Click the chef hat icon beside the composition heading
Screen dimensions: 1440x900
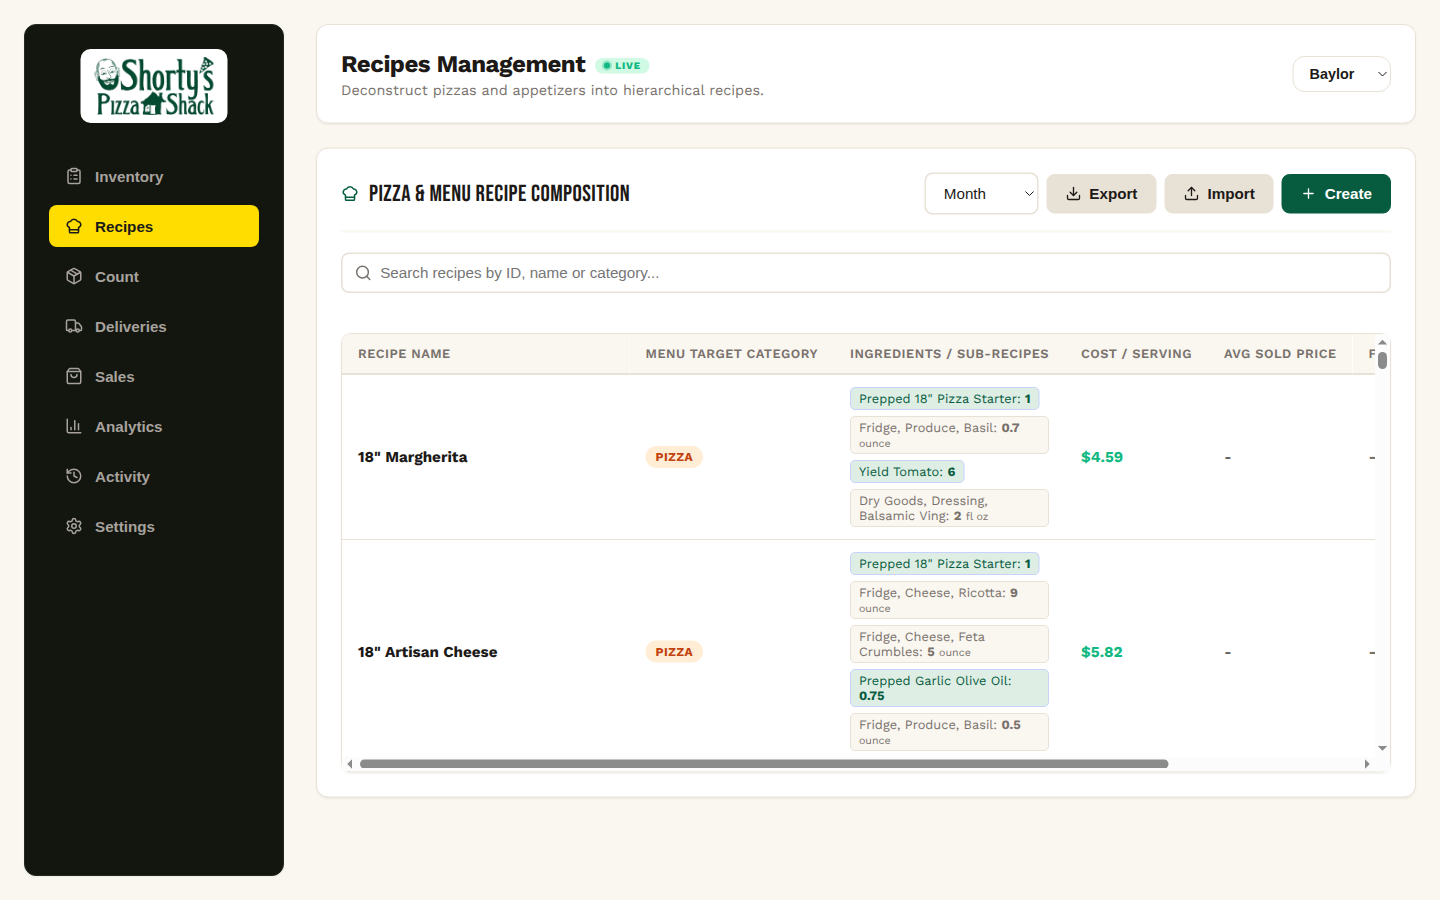pos(350,194)
